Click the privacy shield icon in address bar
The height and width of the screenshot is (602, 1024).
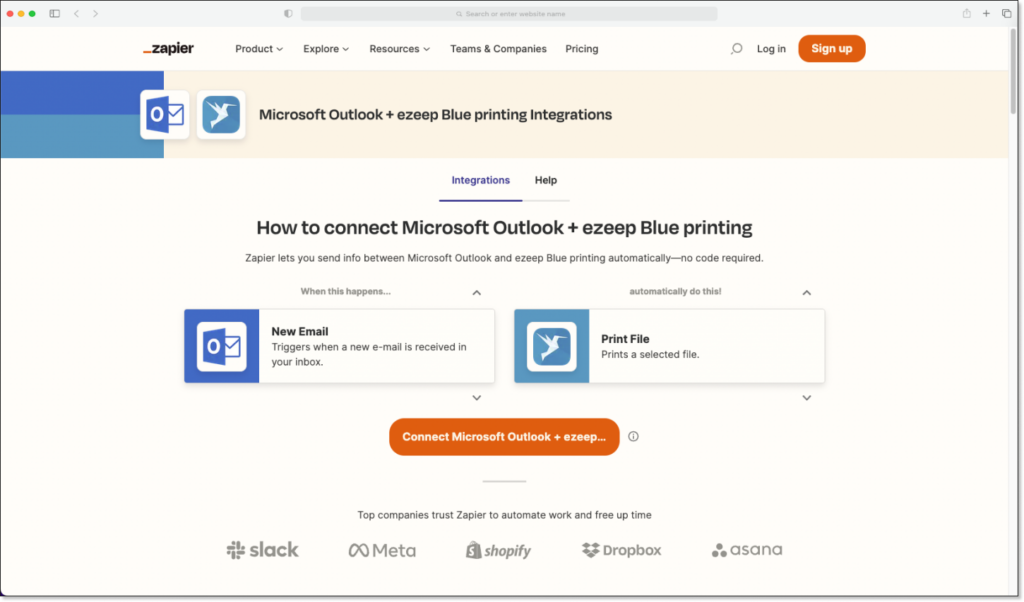[288, 14]
